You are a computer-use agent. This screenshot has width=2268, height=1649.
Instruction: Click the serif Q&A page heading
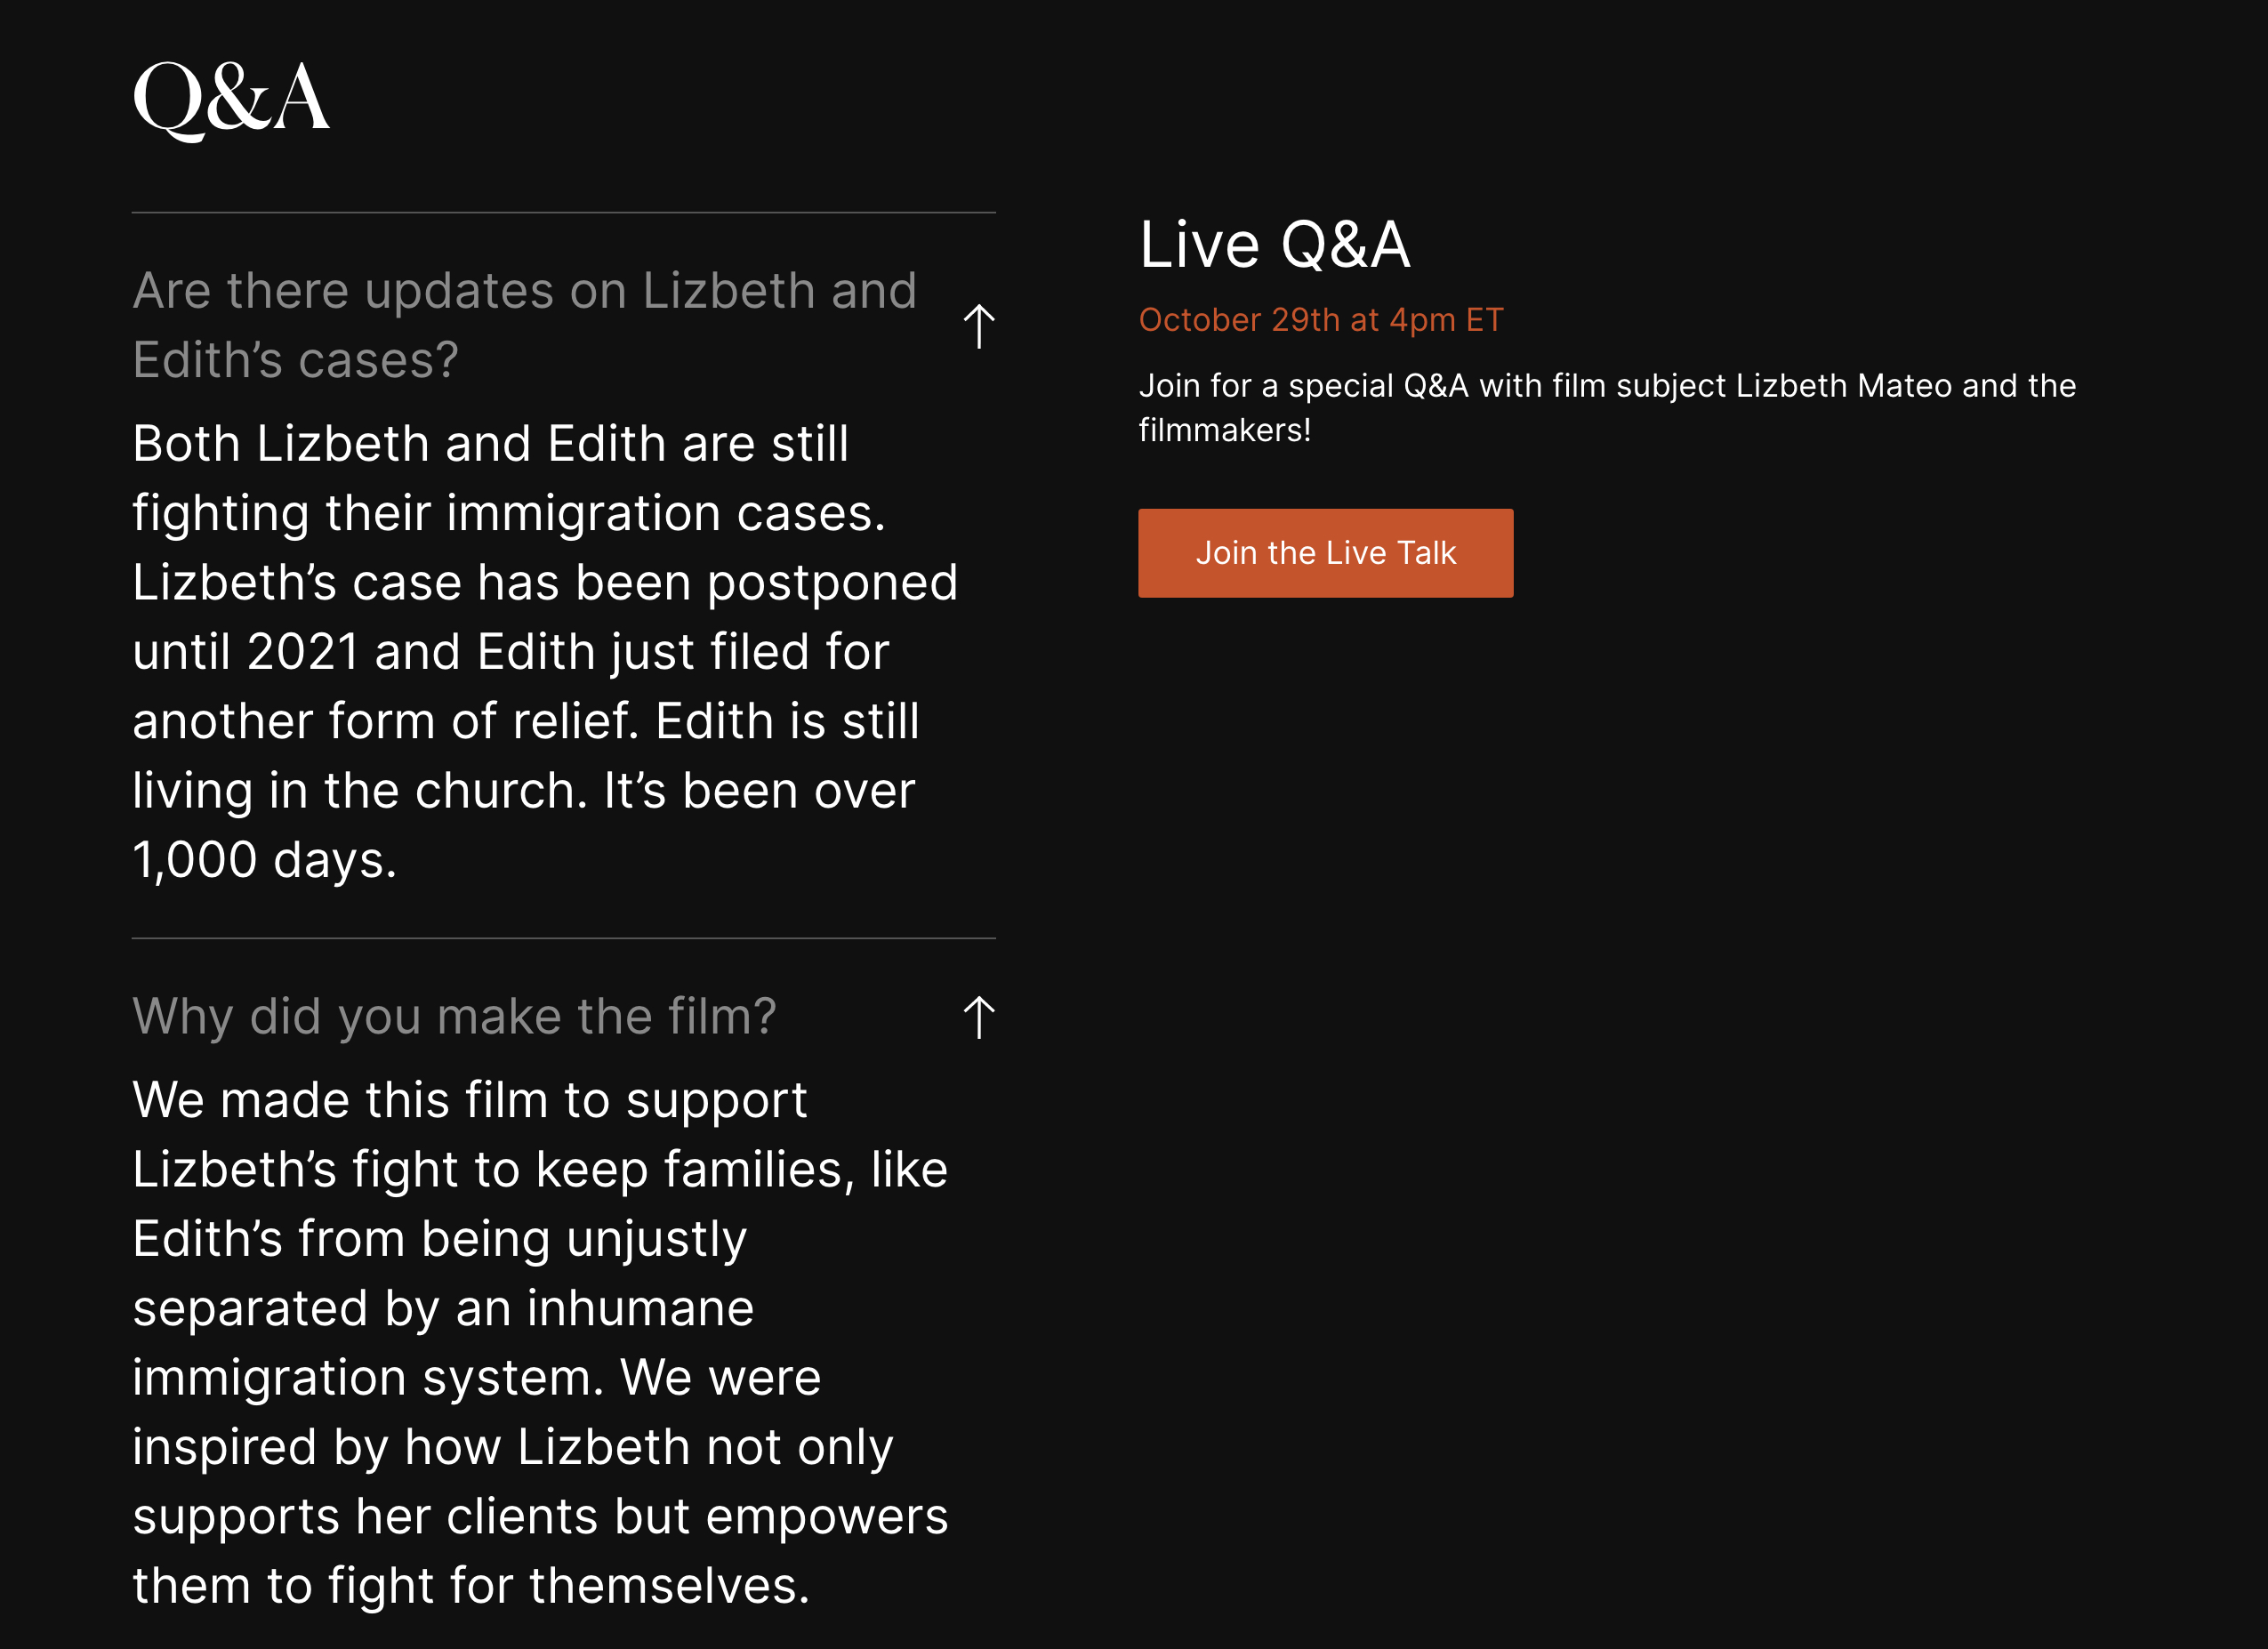(x=231, y=98)
